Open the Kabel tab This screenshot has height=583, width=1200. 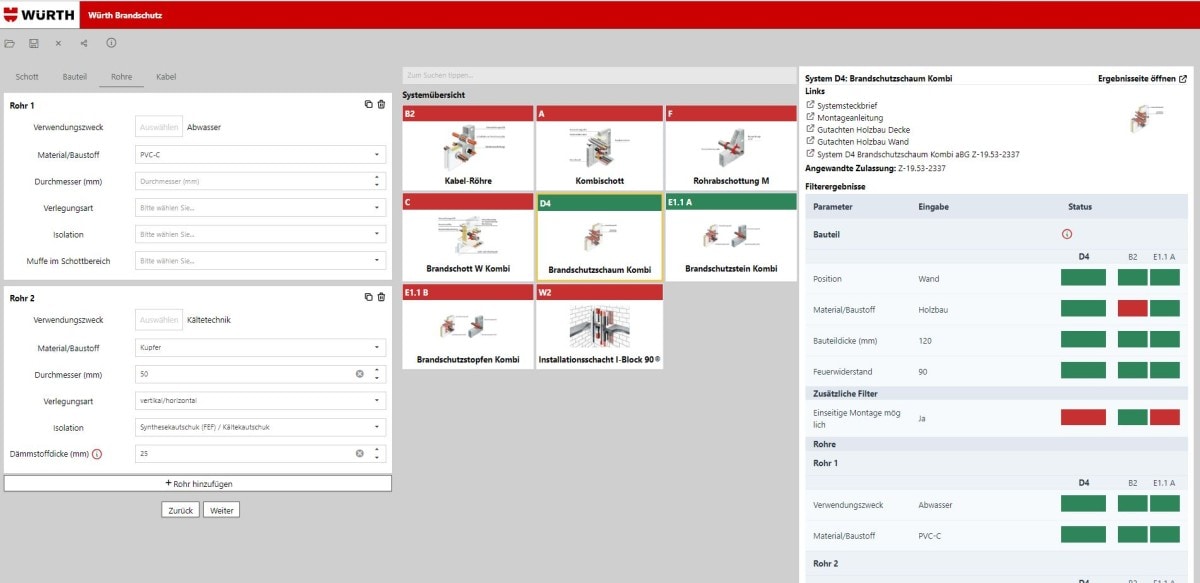(166, 77)
